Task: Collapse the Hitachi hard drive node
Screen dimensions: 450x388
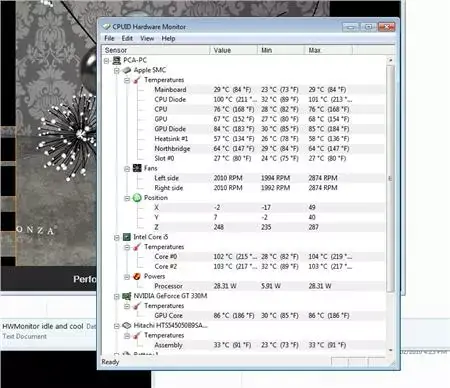Action: 116,326
